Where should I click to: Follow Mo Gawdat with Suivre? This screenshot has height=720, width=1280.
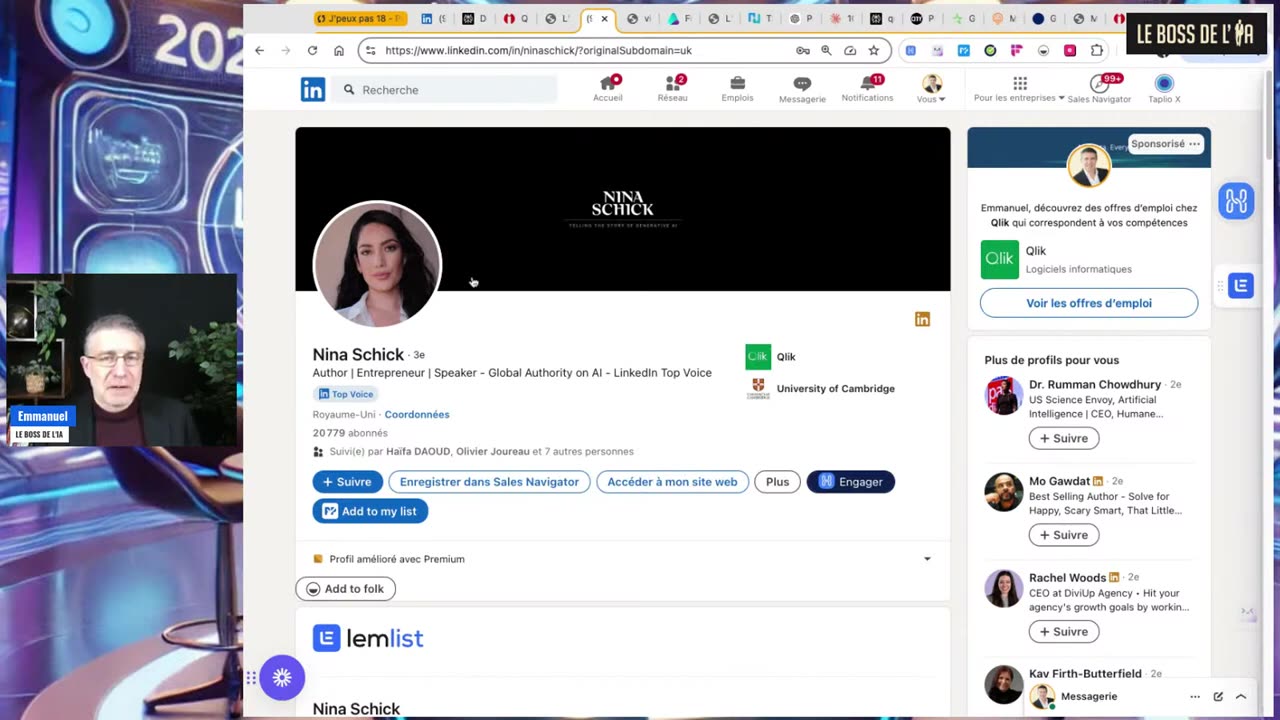(1063, 535)
